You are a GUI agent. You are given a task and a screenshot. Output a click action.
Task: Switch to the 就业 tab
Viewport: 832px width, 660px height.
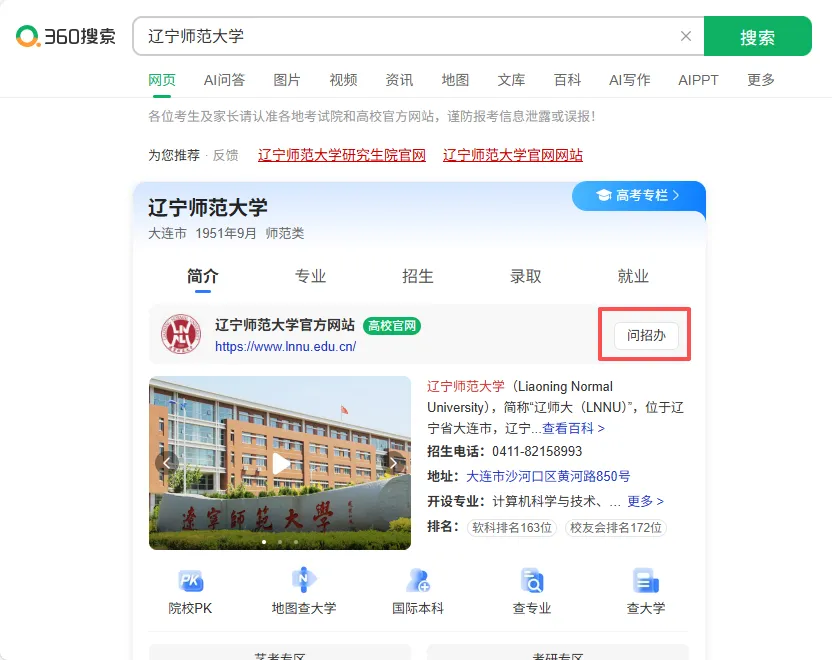click(x=633, y=276)
